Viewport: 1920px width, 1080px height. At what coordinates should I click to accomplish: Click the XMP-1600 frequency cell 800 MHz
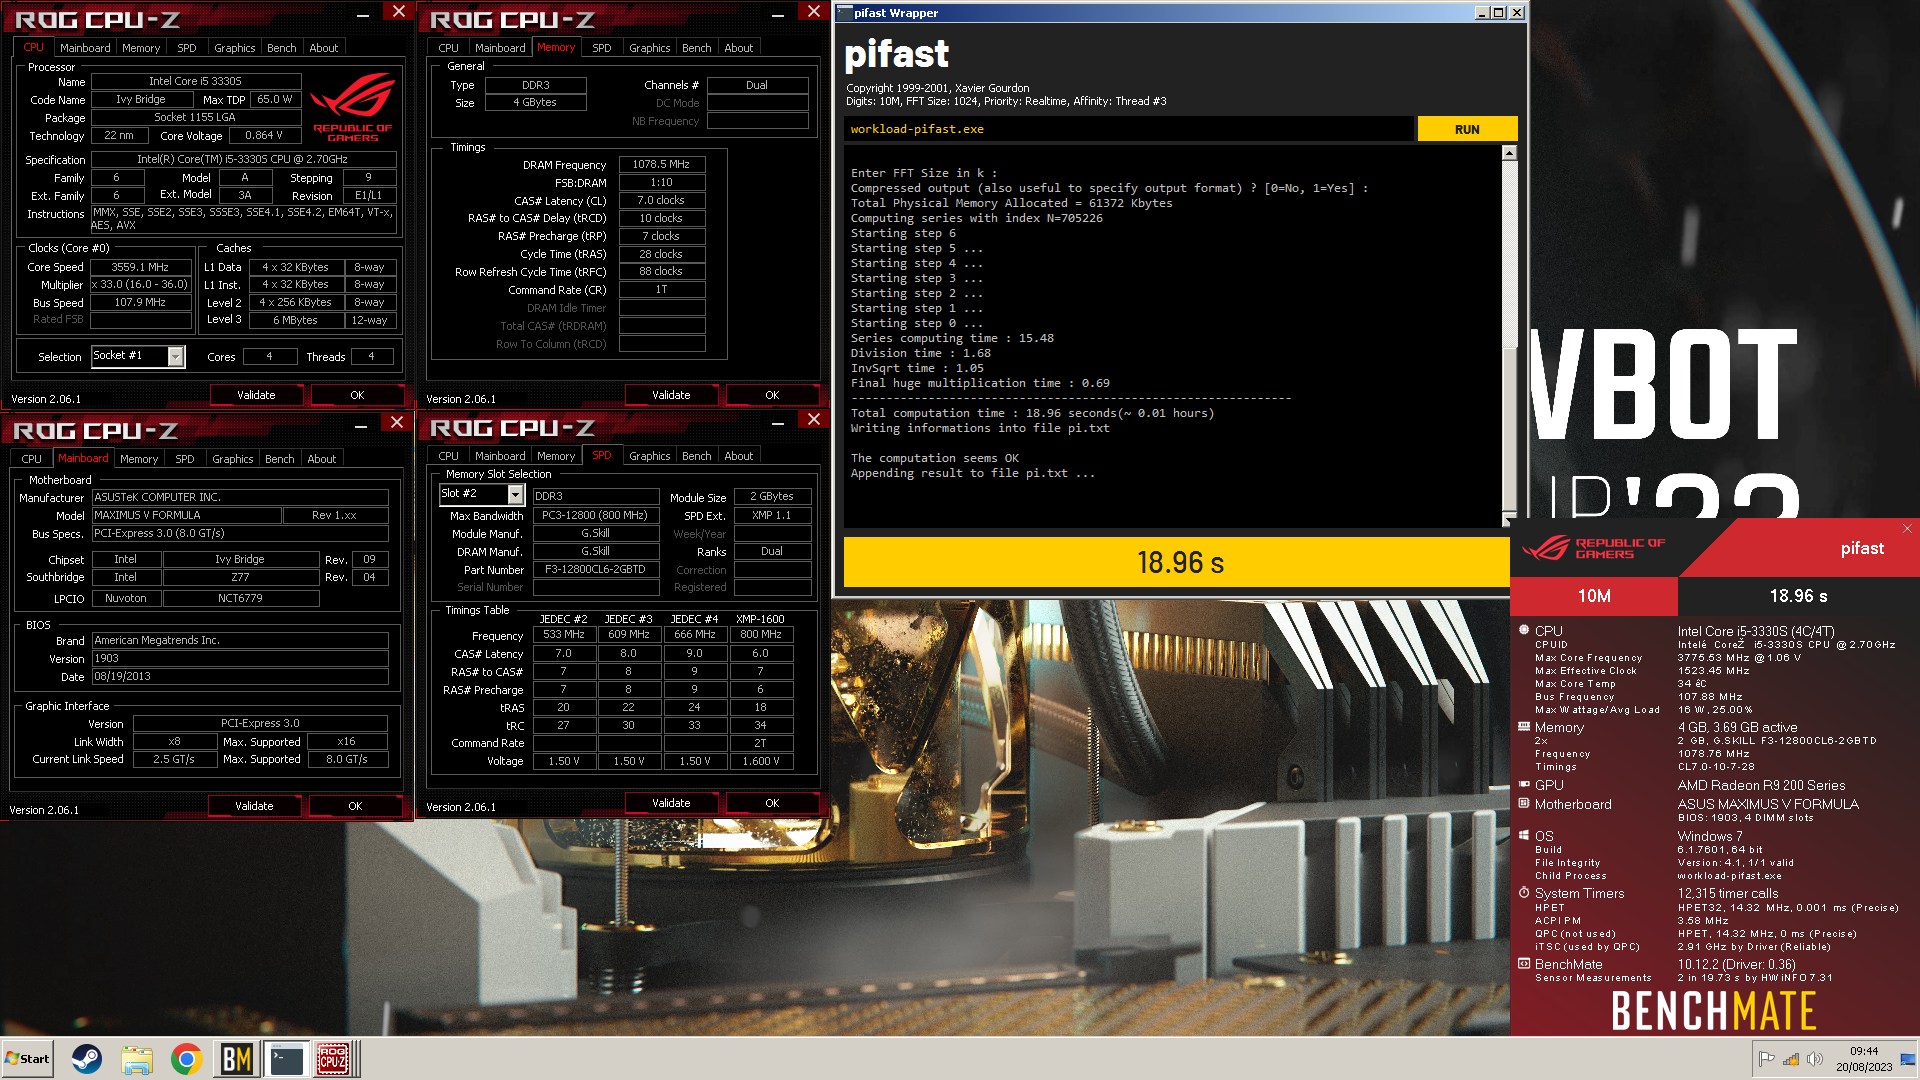point(760,634)
